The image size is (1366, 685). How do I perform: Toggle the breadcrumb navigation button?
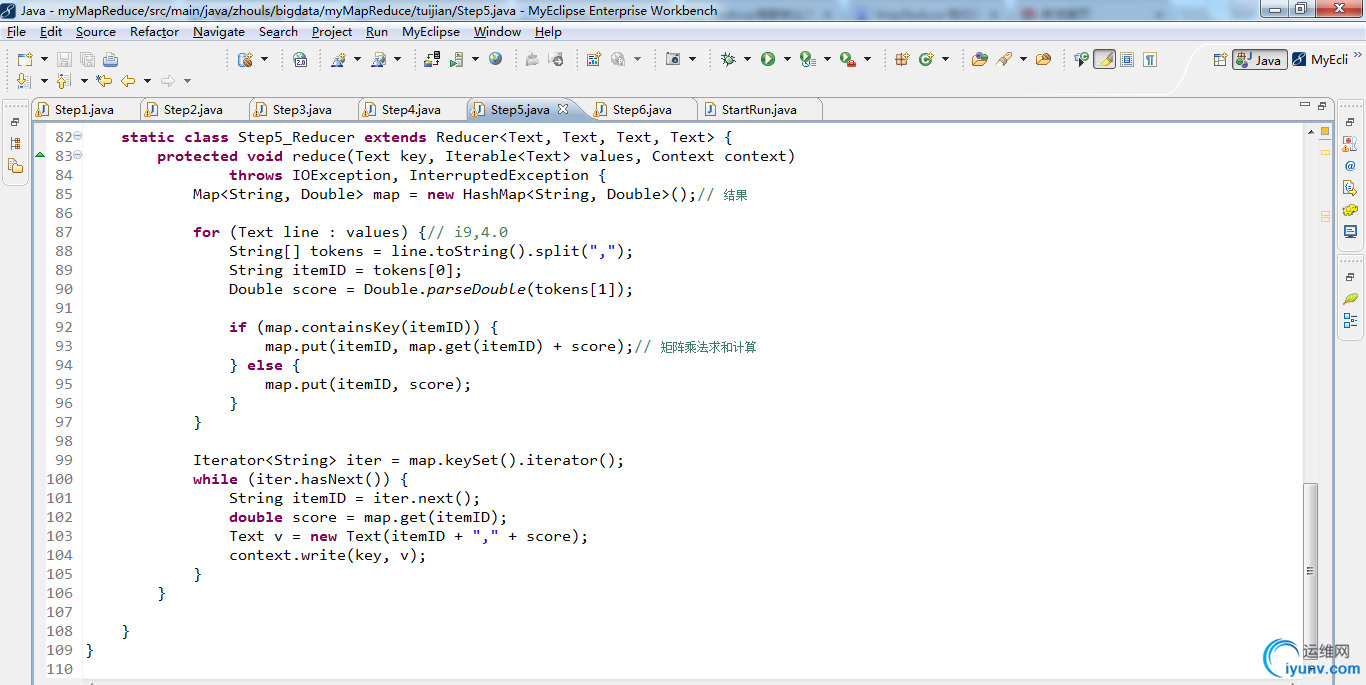1081,59
